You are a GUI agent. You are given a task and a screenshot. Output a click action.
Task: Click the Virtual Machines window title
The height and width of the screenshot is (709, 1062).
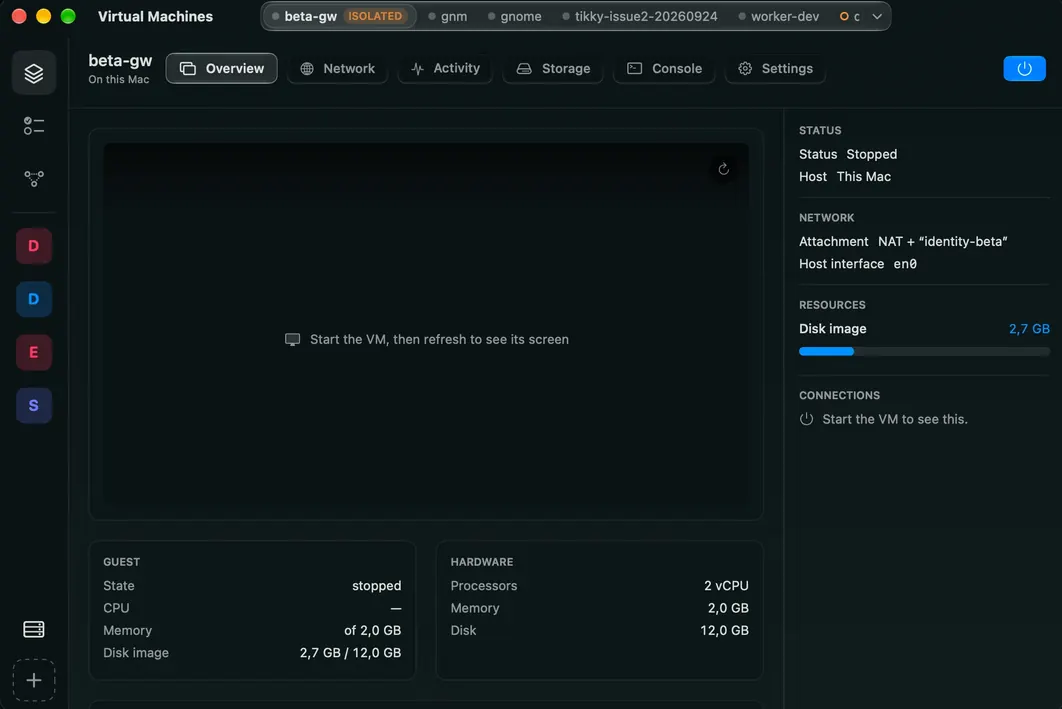click(x=155, y=16)
